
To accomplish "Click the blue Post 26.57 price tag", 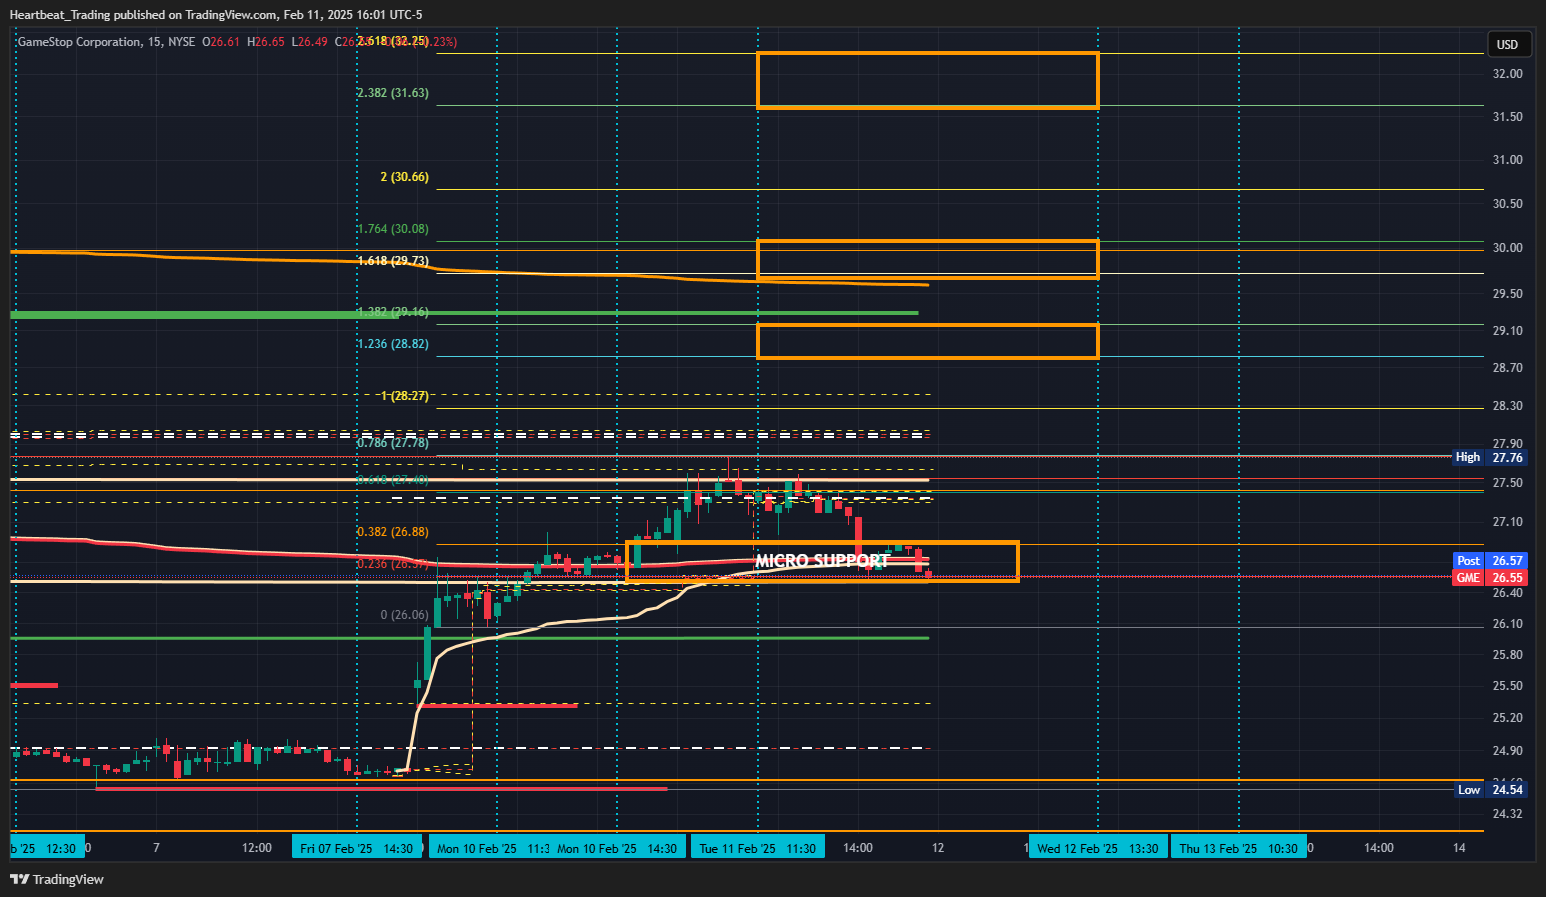I will [x=1489, y=561].
